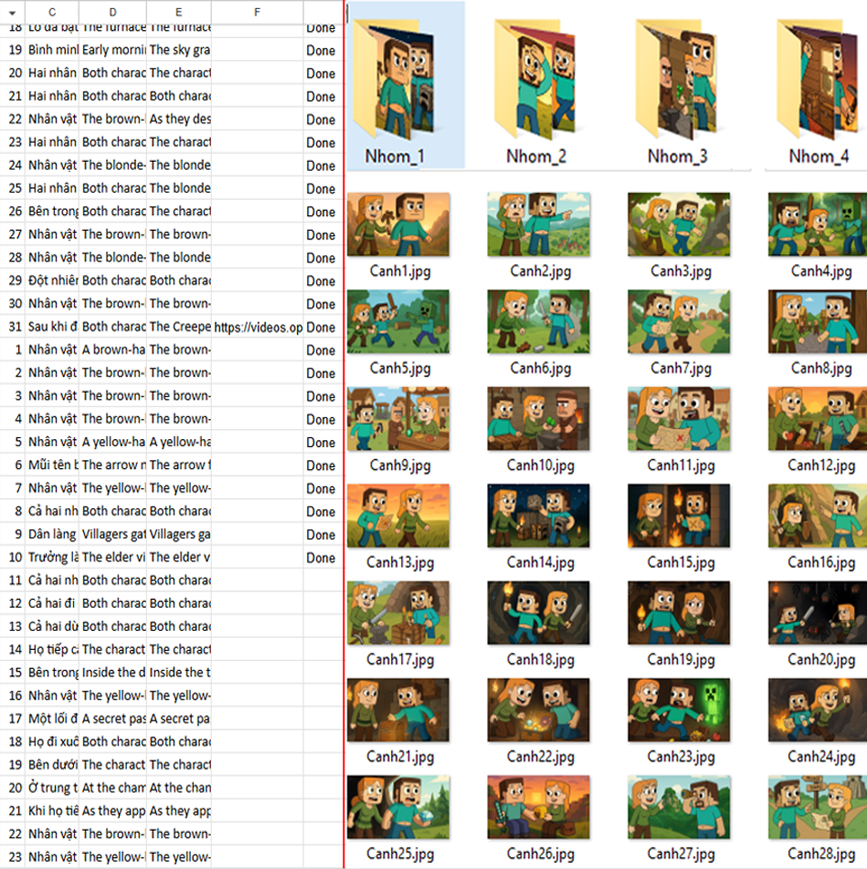
Task: Click the Canh3.jpg thumbnail
Action: [679, 224]
